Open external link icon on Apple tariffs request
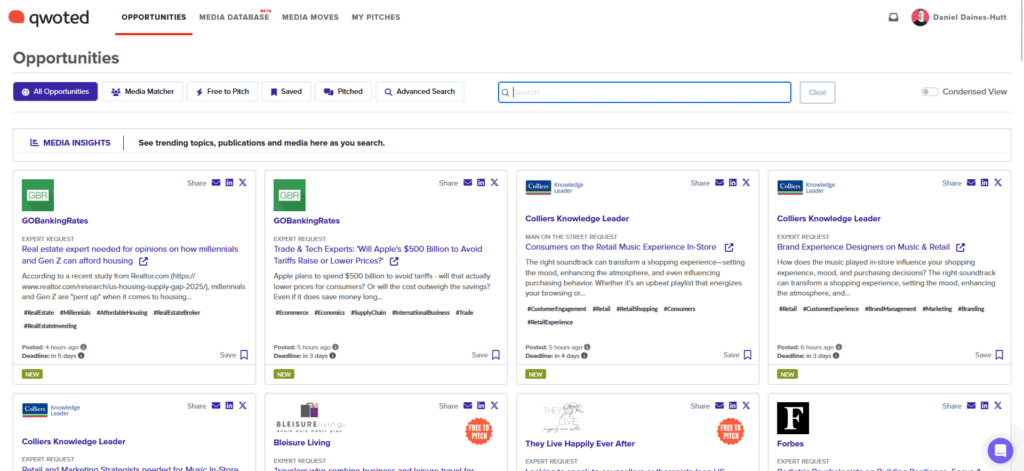1024x471 pixels. (x=394, y=261)
